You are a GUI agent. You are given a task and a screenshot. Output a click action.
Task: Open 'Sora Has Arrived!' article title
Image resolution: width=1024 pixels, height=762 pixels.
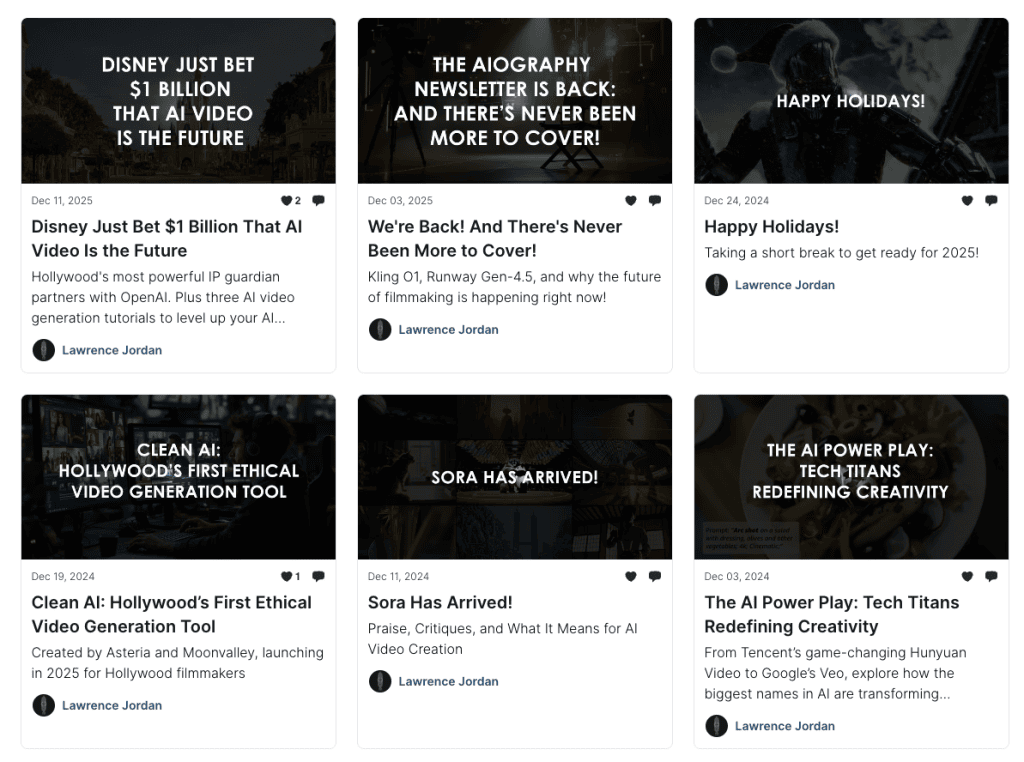(x=440, y=602)
